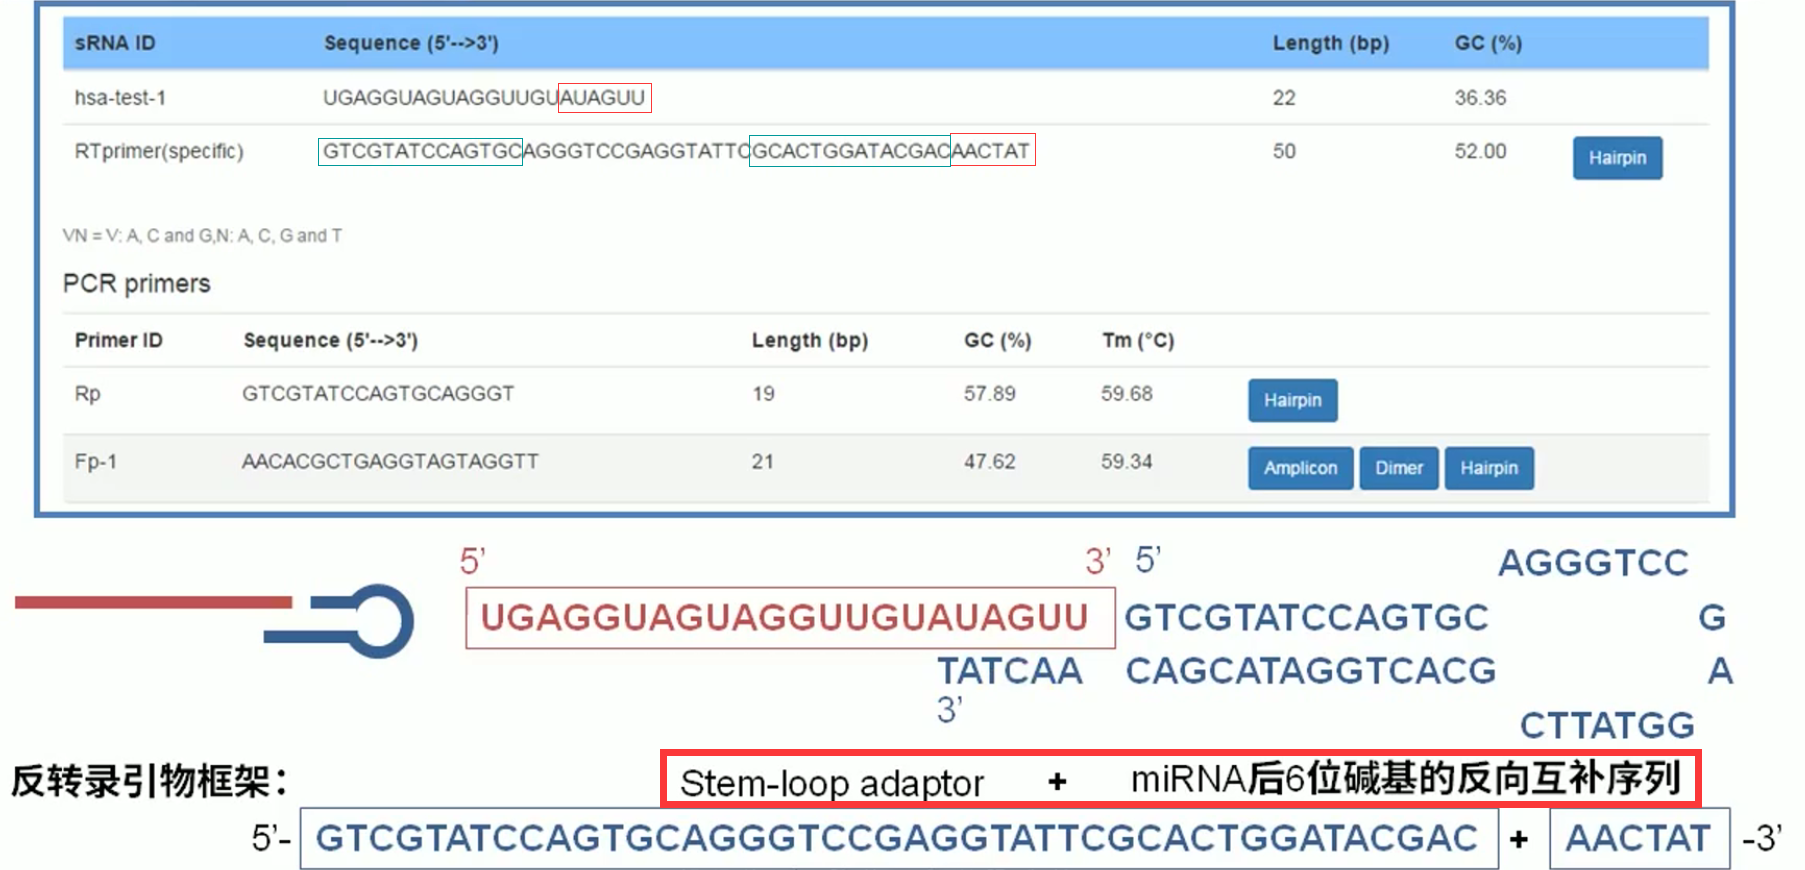Click the 59.34 Tm value for Fp-1
This screenshot has height=870, width=1805.
click(x=1127, y=461)
